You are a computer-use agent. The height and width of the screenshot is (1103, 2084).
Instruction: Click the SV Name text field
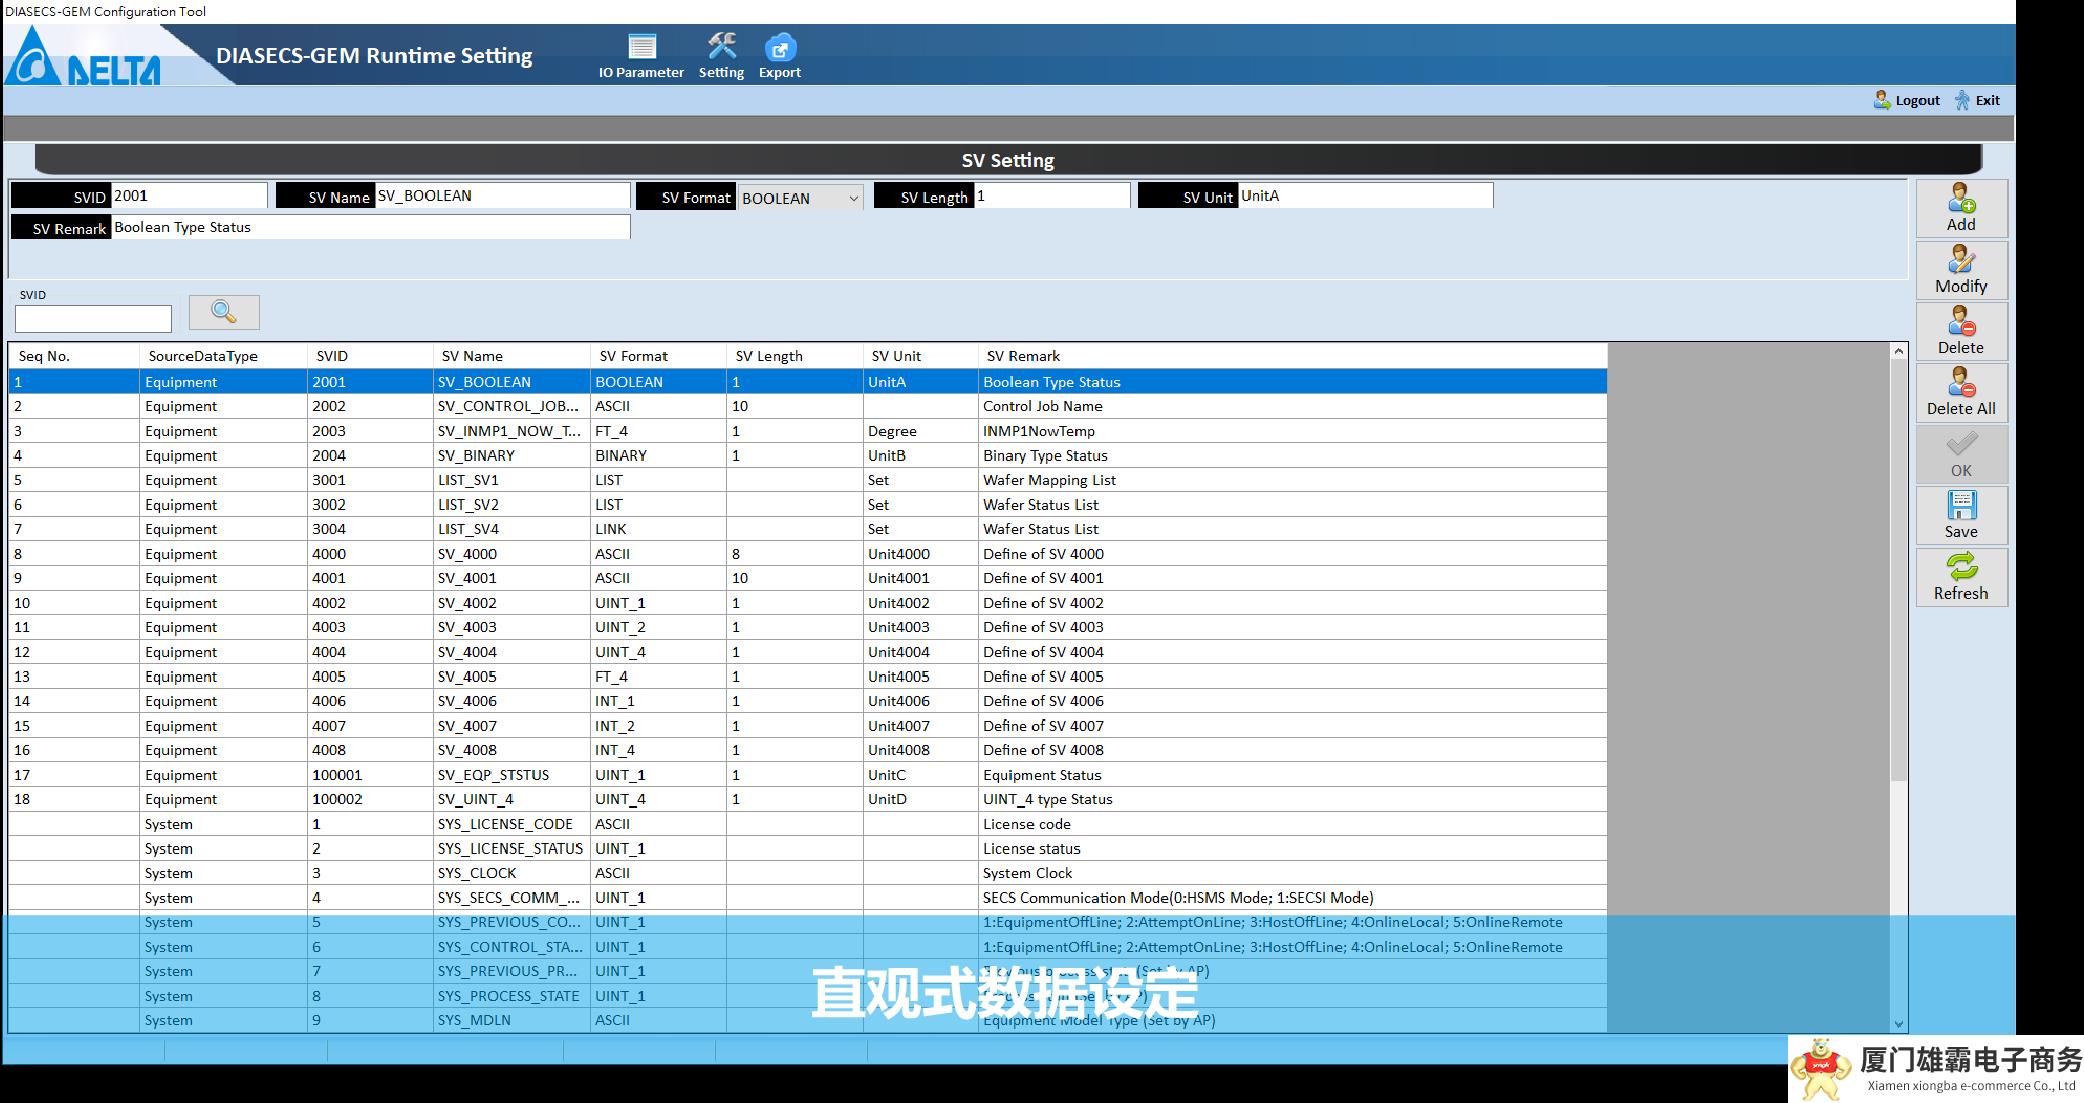coord(502,196)
